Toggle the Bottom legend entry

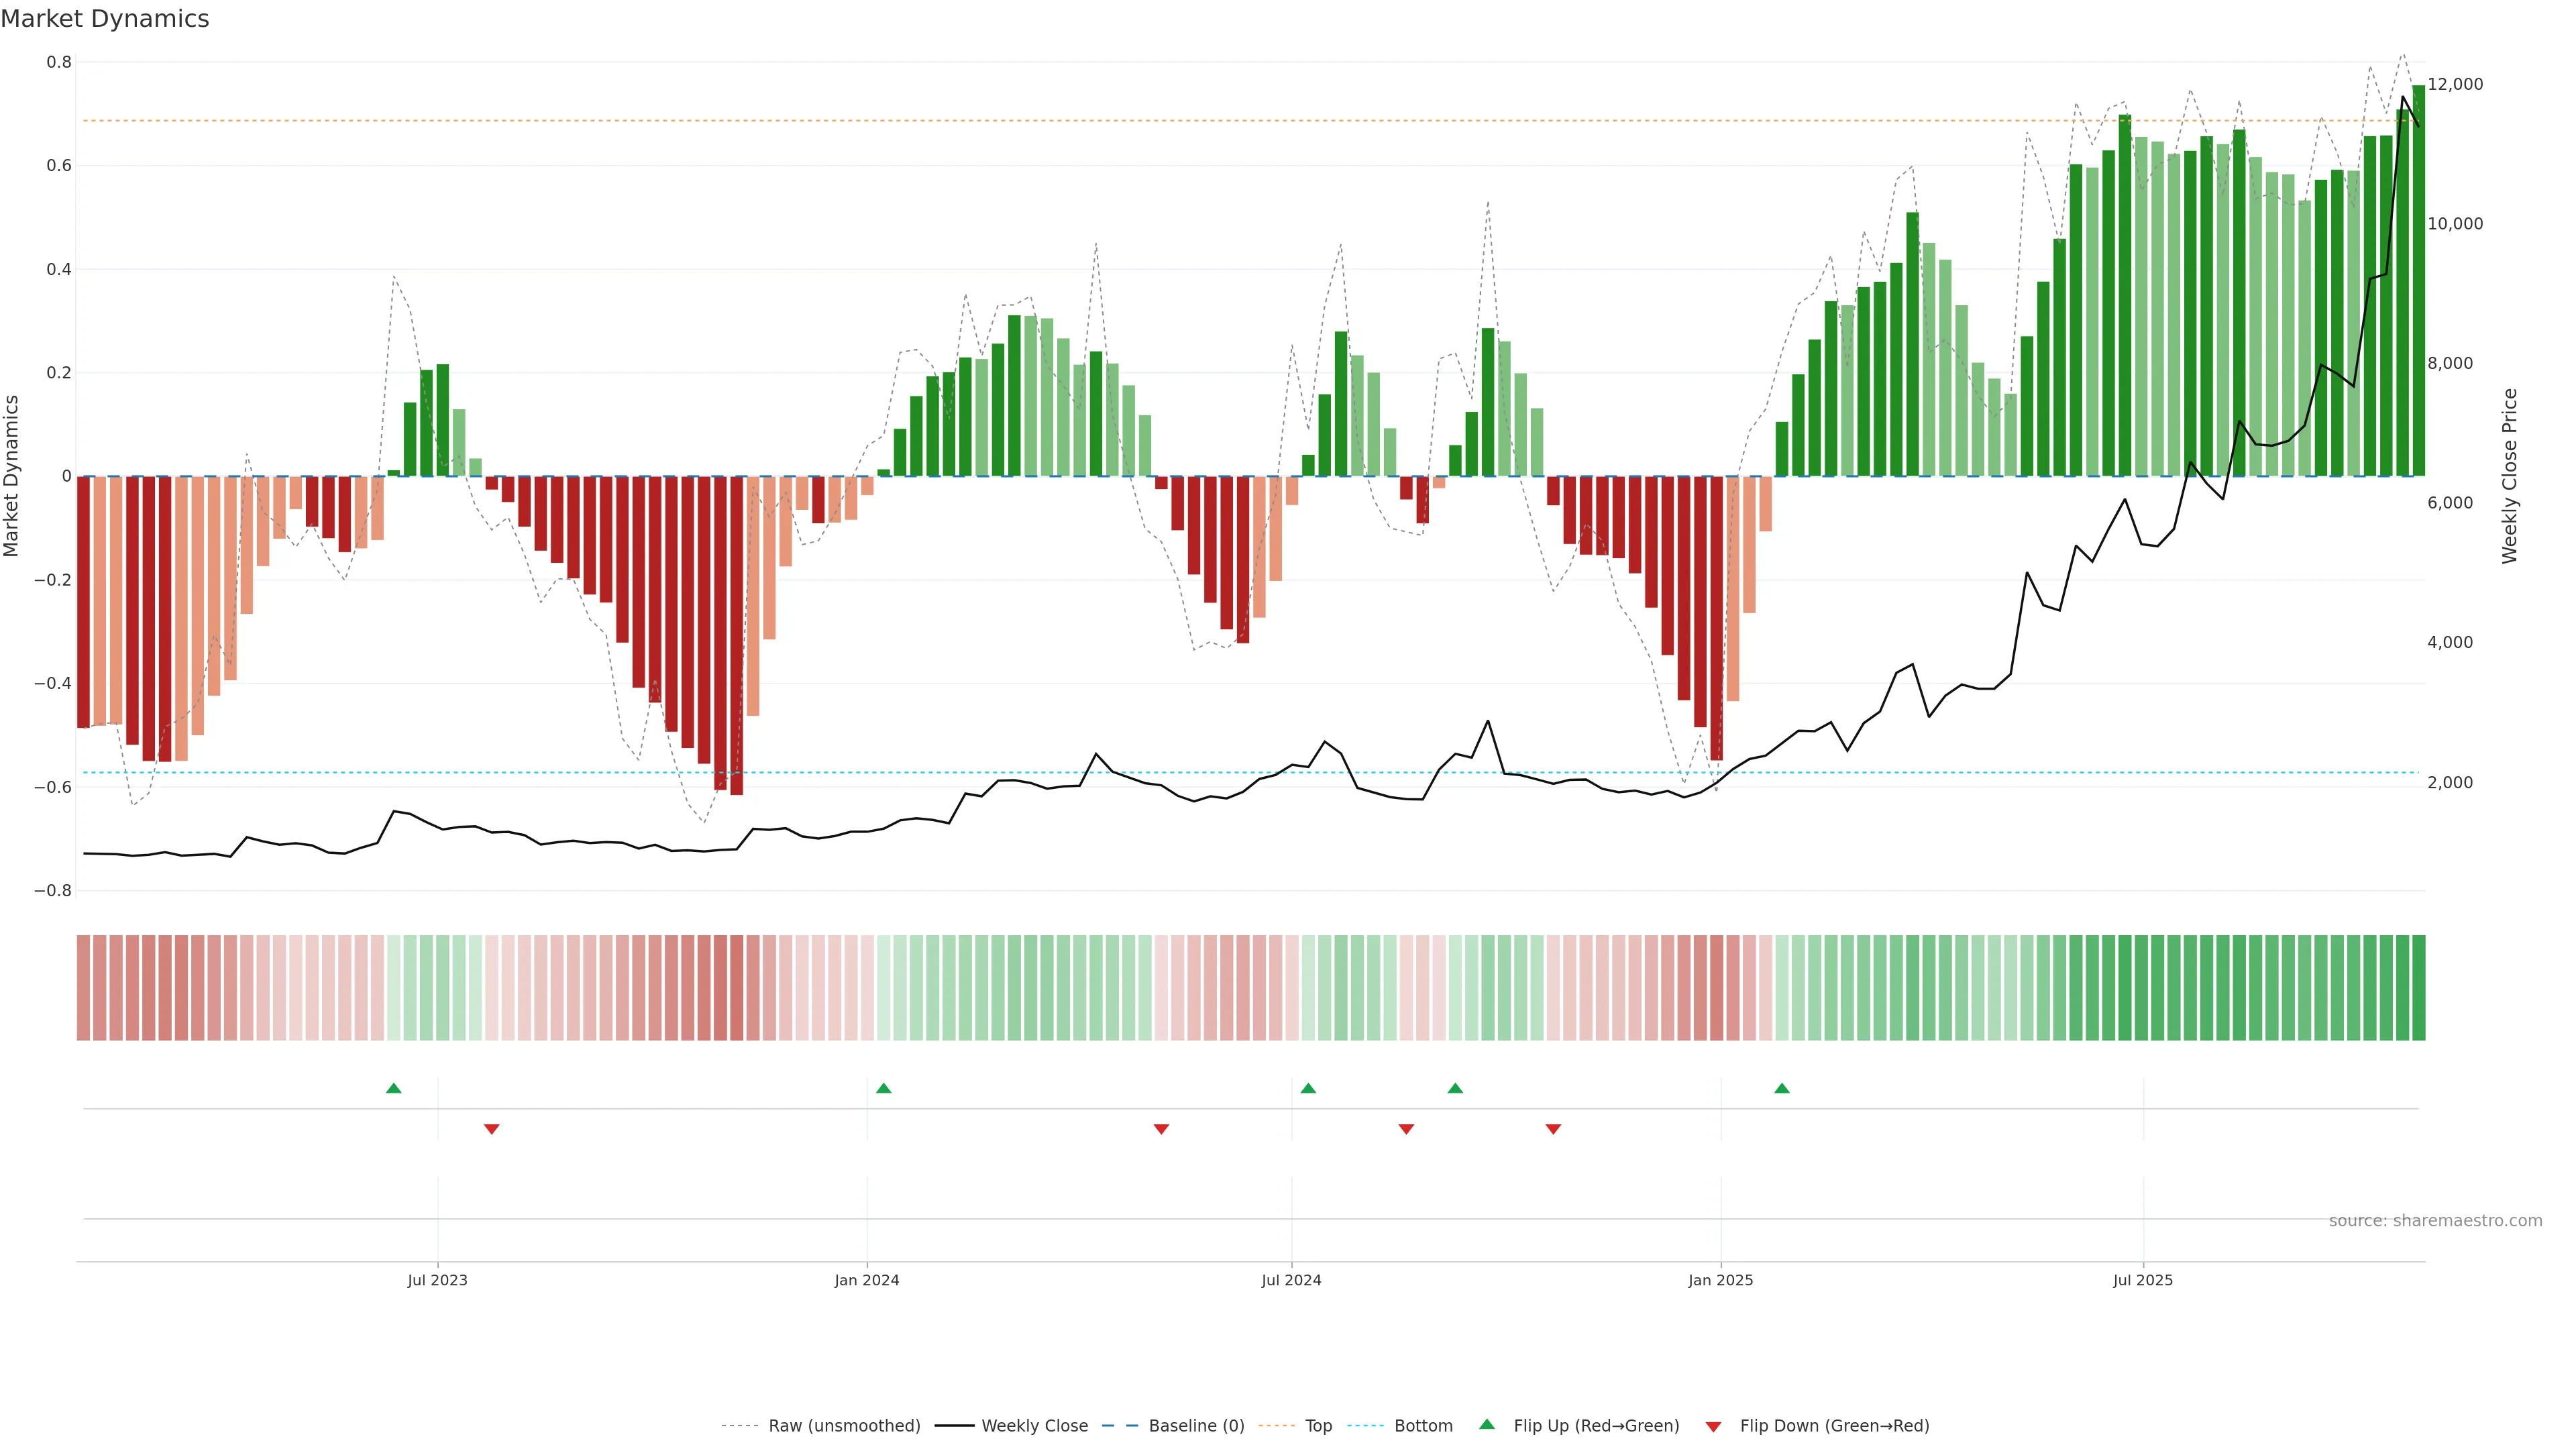(1423, 1426)
